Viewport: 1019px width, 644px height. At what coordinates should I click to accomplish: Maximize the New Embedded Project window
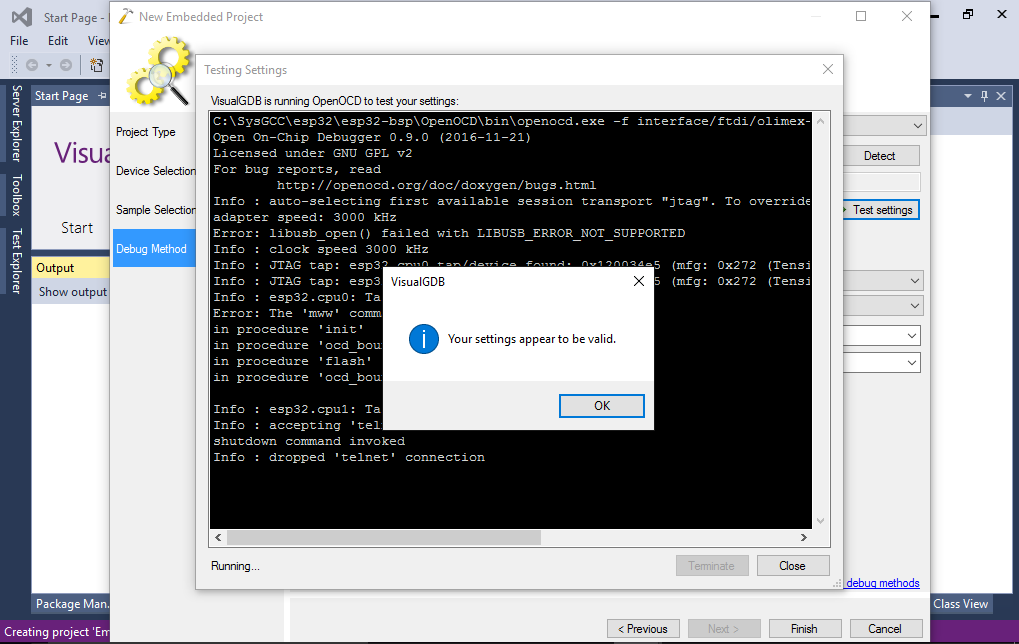(861, 16)
